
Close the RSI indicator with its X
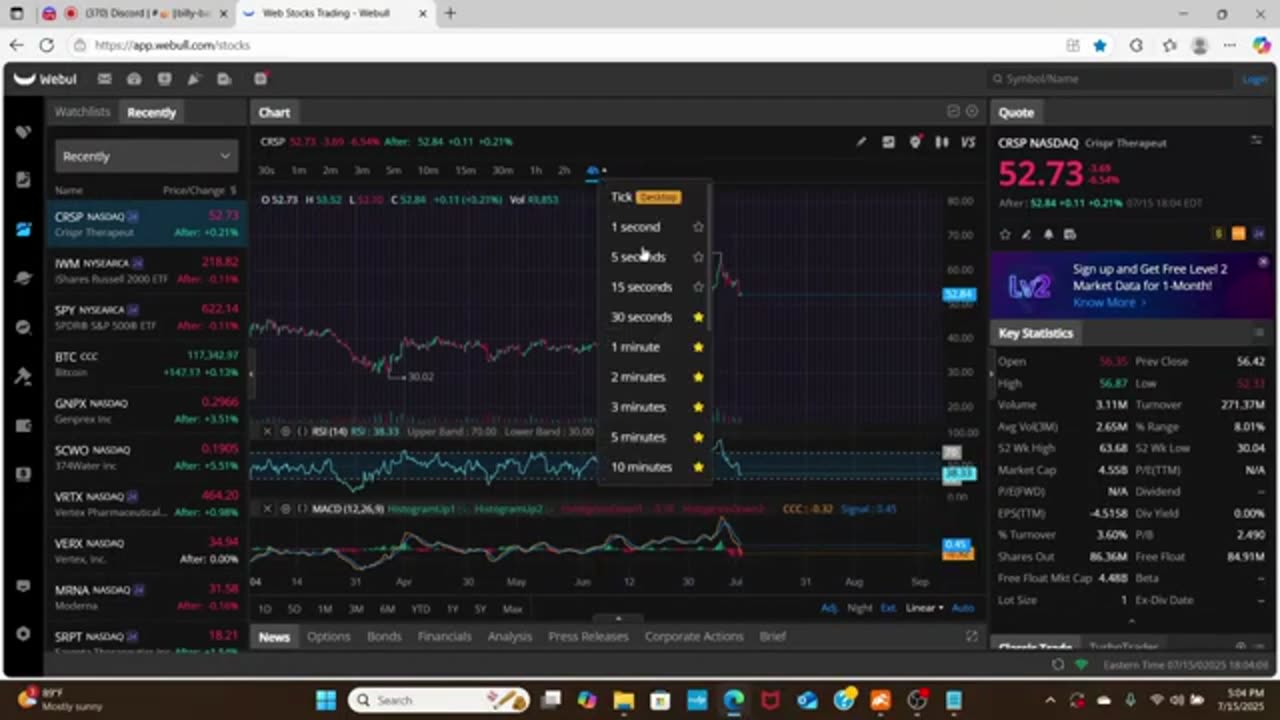[267, 431]
